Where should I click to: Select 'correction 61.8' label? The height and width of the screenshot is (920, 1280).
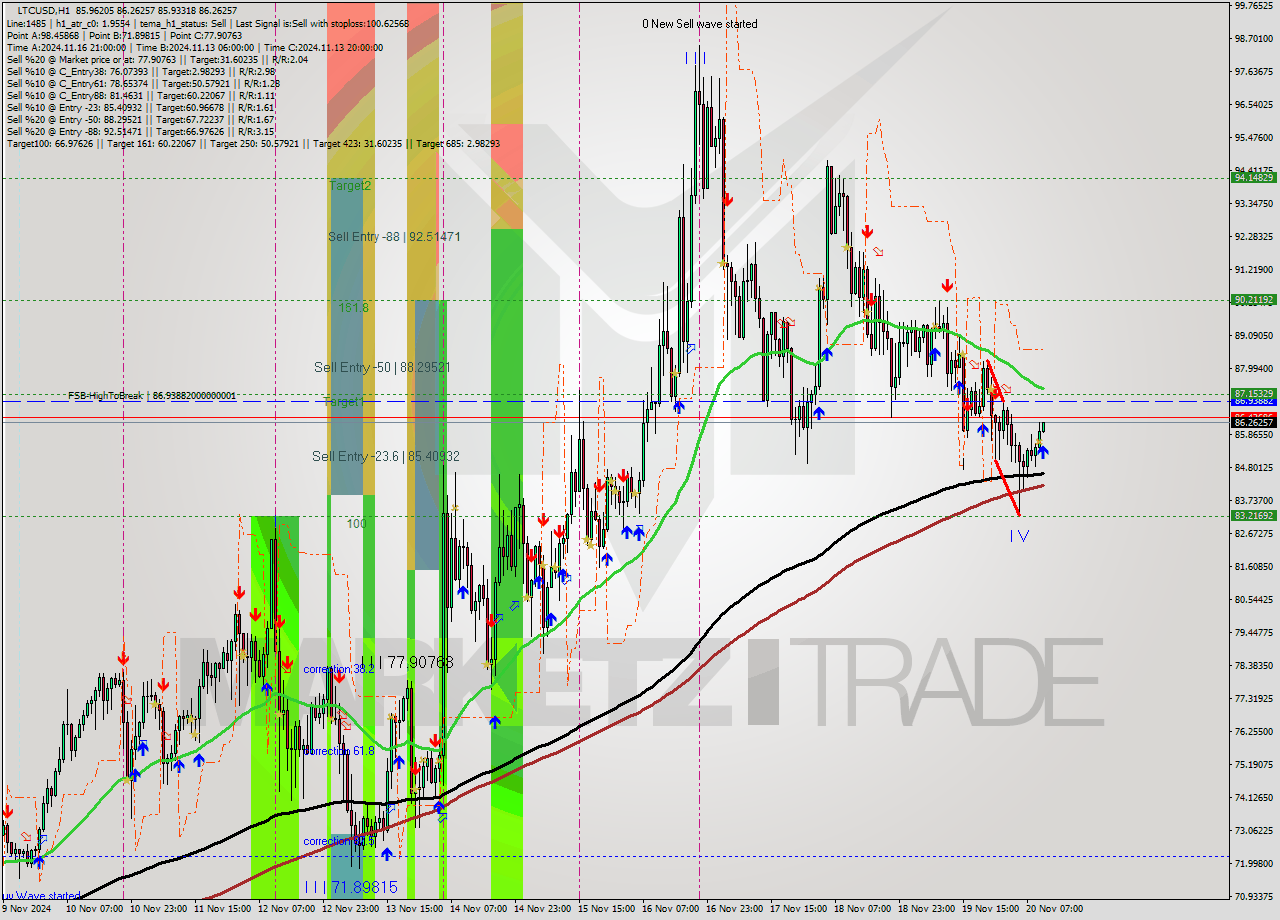(x=339, y=750)
